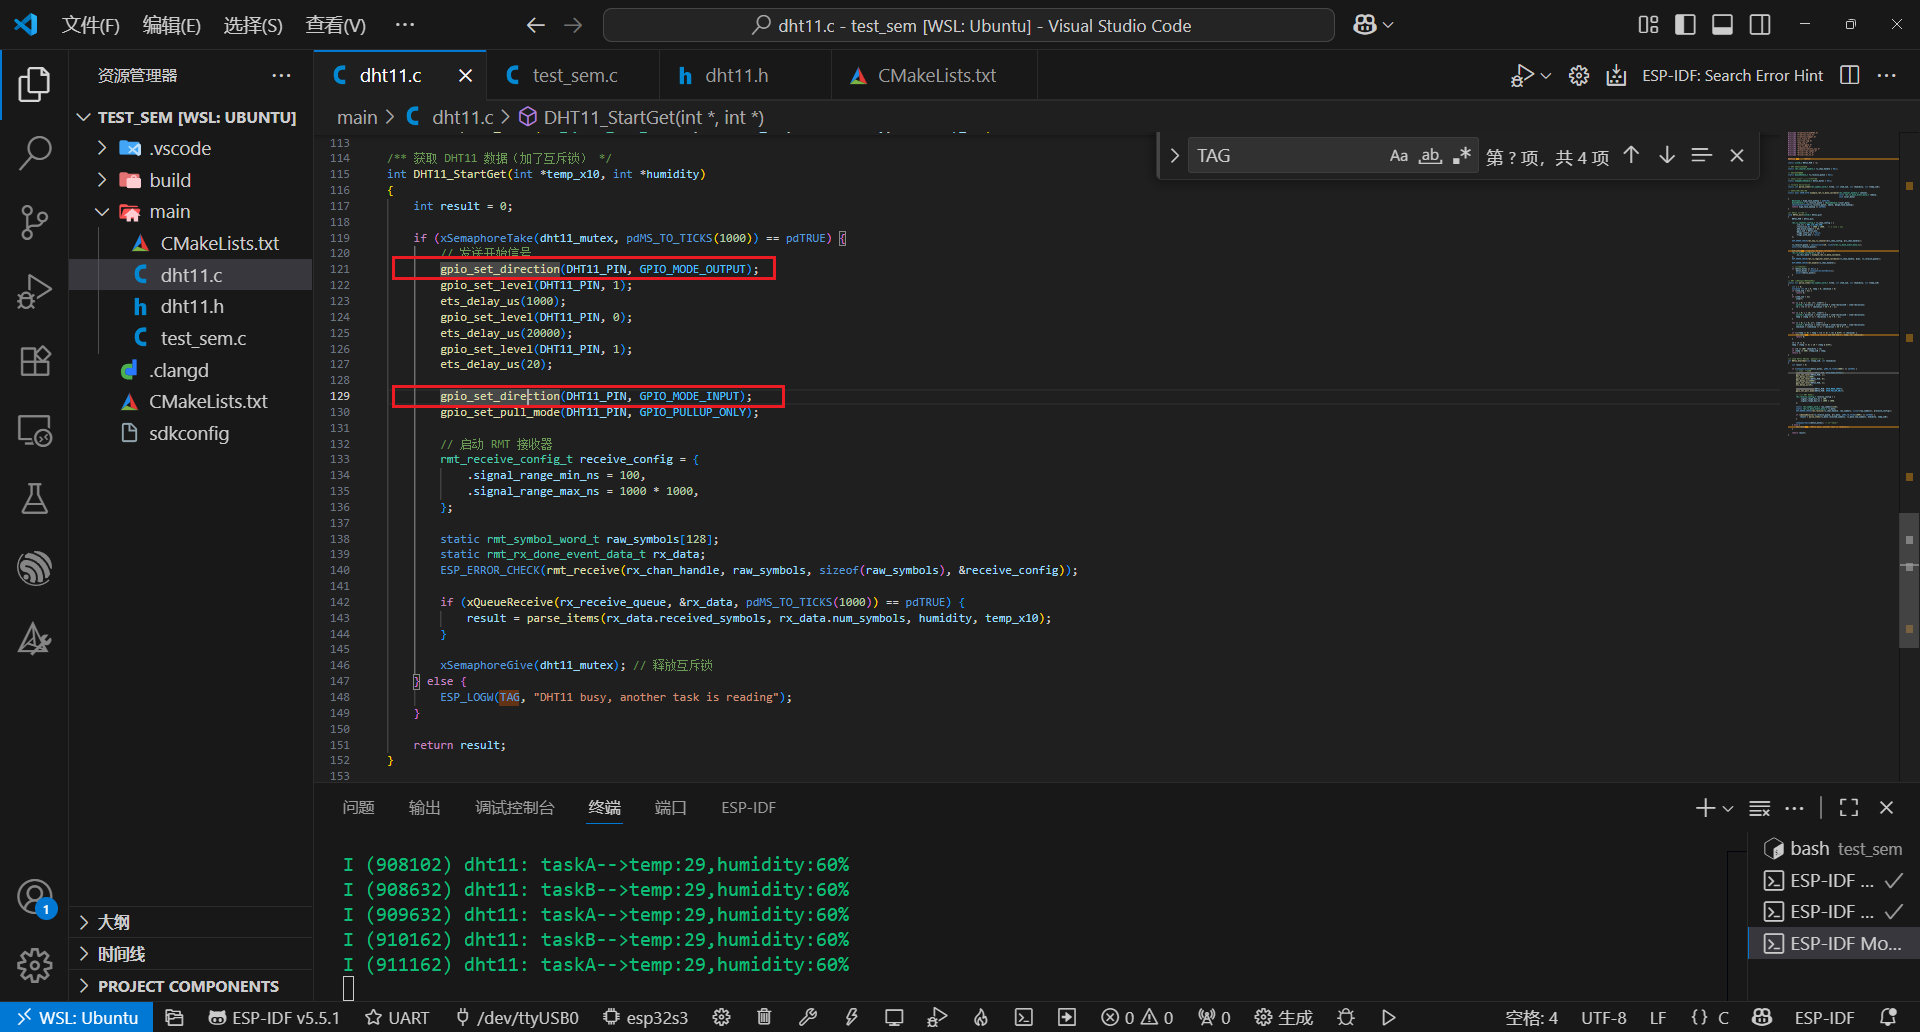Click ESP-IDF v5.5.1 version in status bar
Screen dimensions: 1920x1032
[274, 1017]
